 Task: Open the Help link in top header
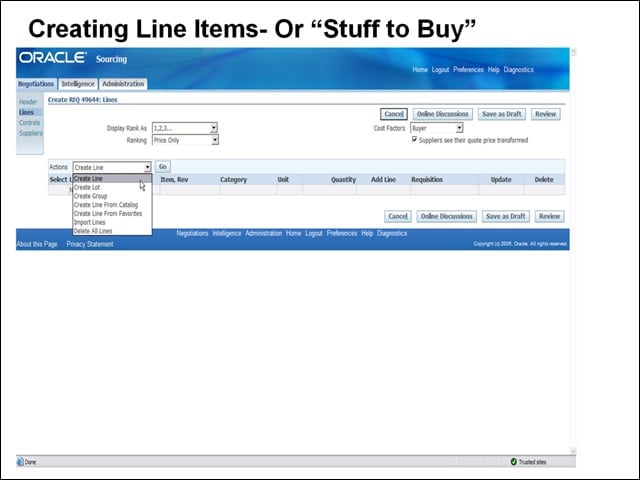point(493,70)
